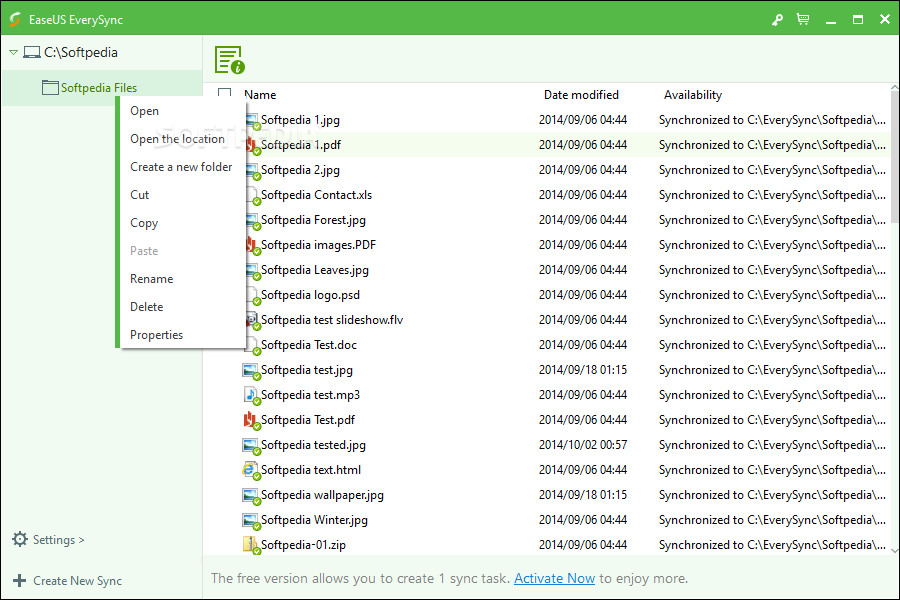Click the image icon of Softpedia Forest.jpg
The height and width of the screenshot is (600, 900).
pyautogui.click(x=253, y=220)
